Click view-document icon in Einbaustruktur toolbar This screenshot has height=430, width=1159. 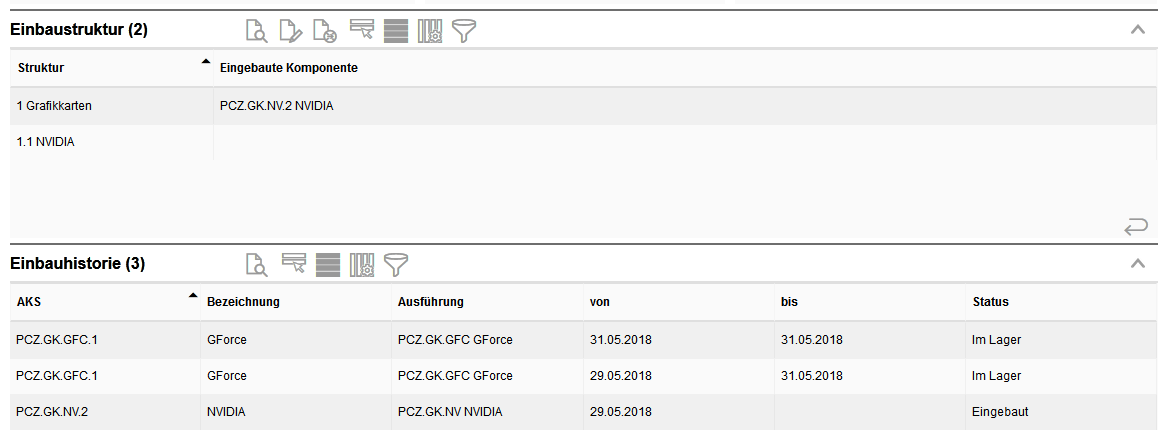click(x=257, y=31)
